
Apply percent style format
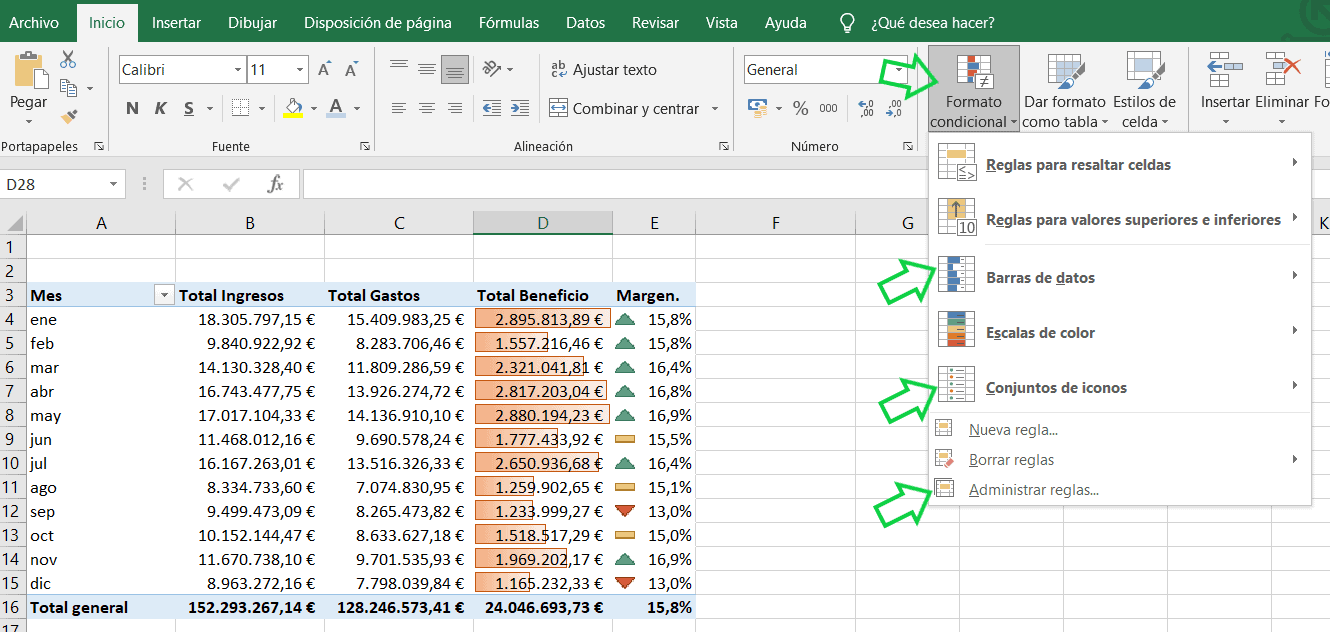(800, 108)
